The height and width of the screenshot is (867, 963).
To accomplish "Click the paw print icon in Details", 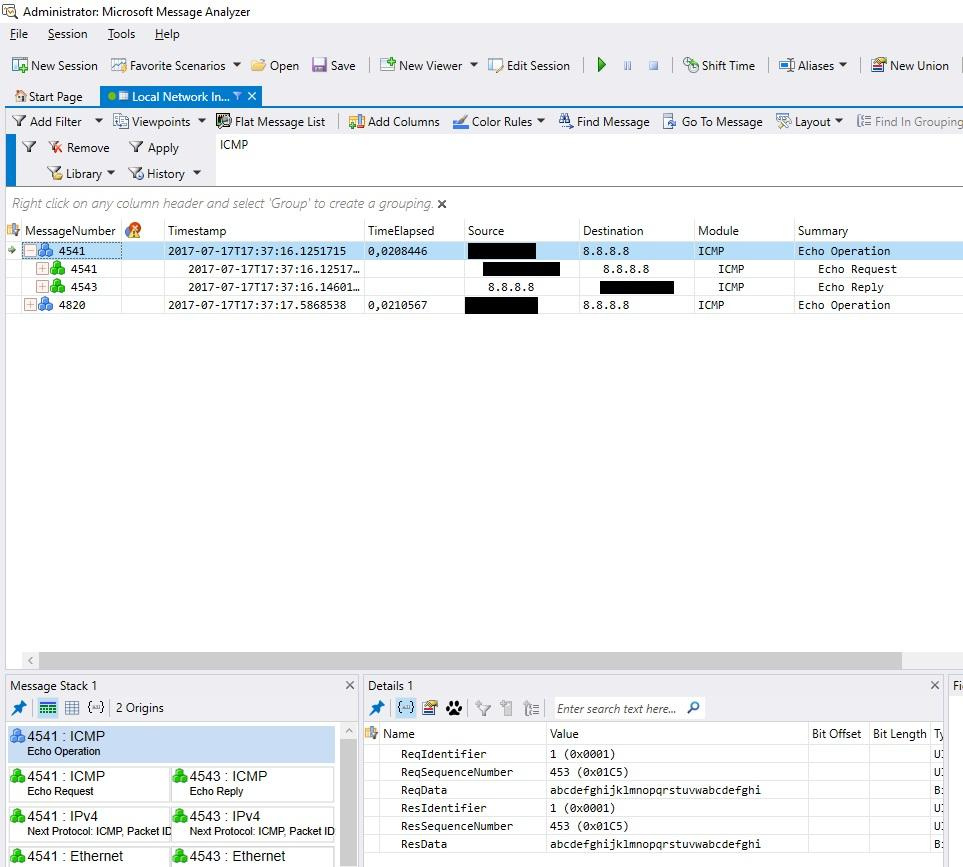I will [x=454, y=709].
